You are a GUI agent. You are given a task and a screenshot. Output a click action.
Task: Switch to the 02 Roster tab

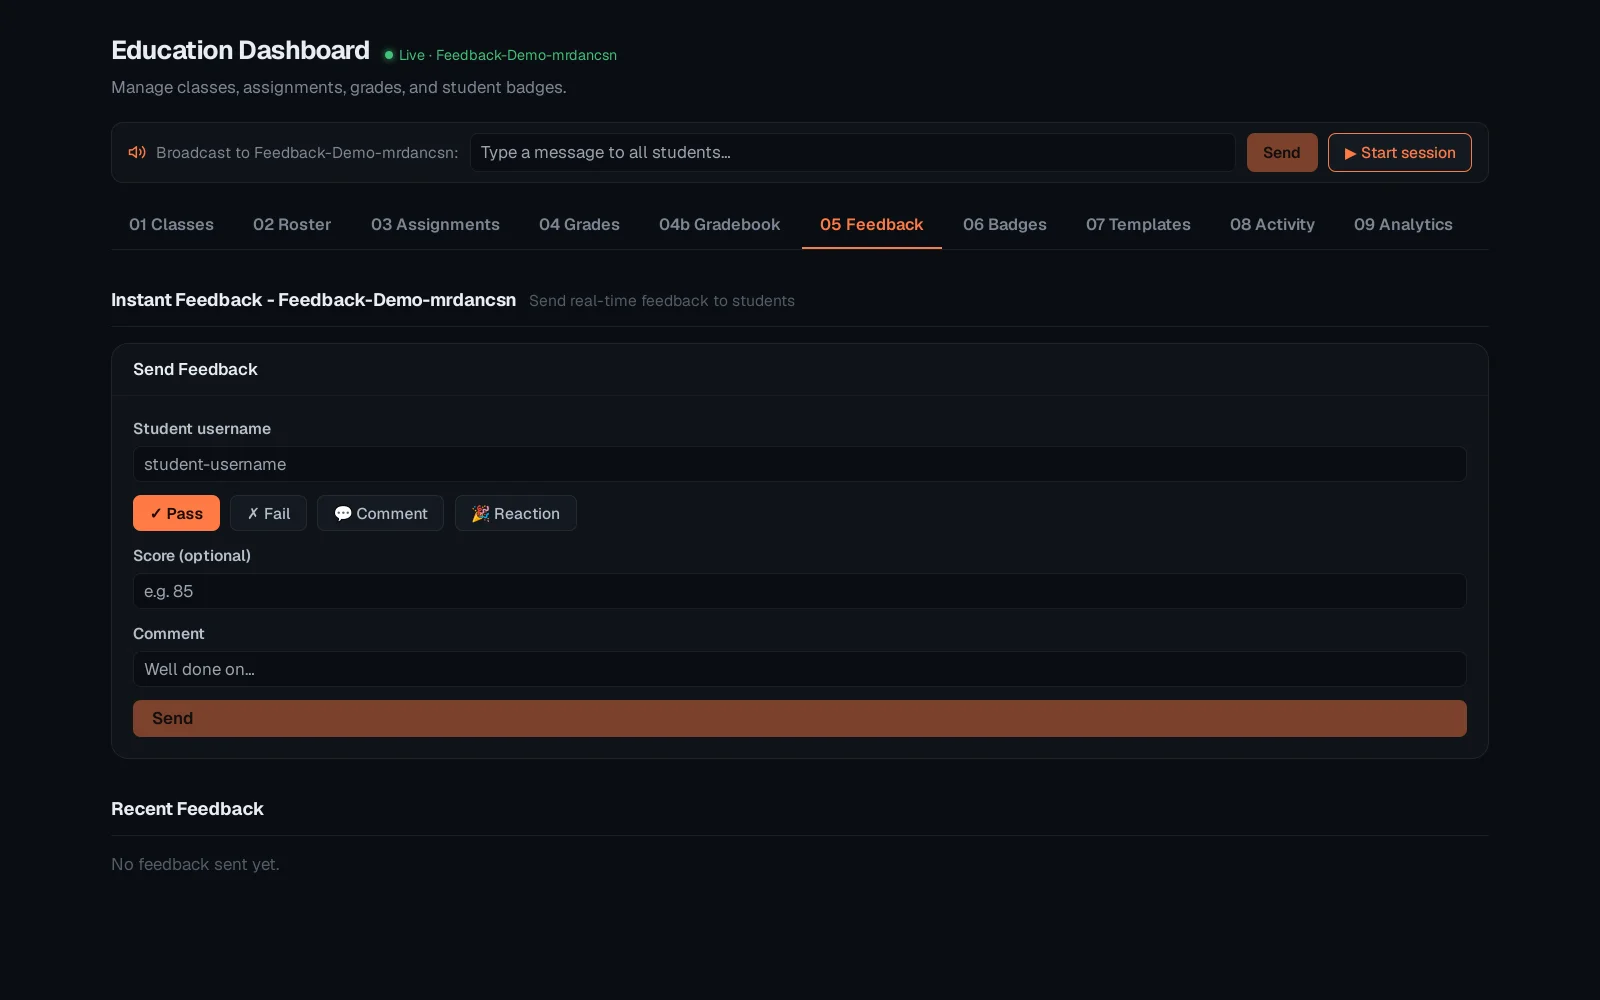(292, 224)
